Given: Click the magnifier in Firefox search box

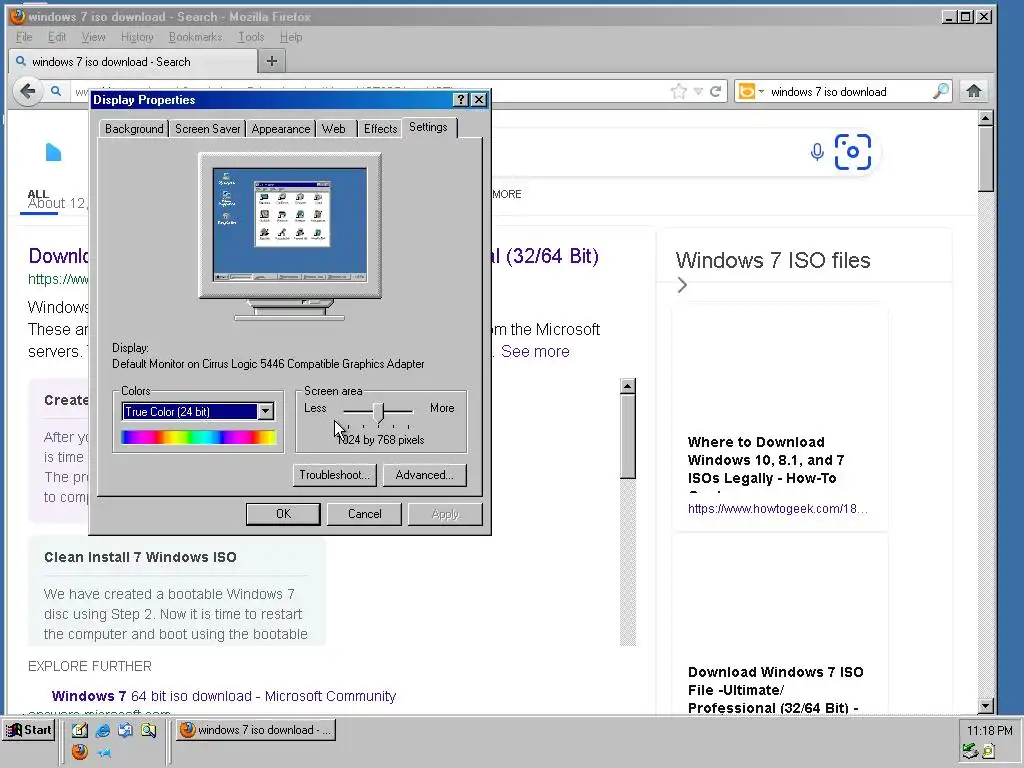Looking at the screenshot, I should pyautogui.click(x=940, y=91).
